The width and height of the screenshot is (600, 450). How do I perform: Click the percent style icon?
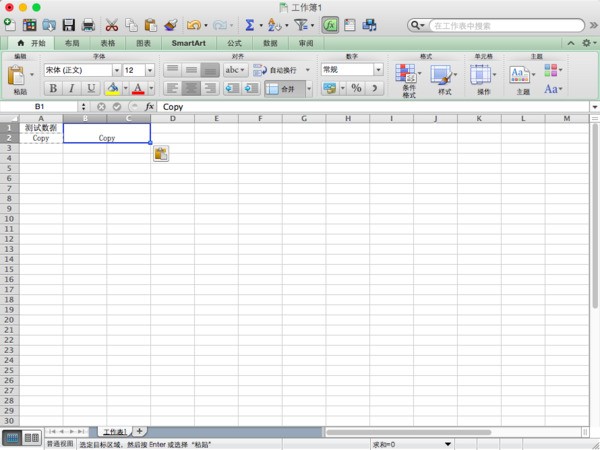pyautogui.click(x=356, y=88)
